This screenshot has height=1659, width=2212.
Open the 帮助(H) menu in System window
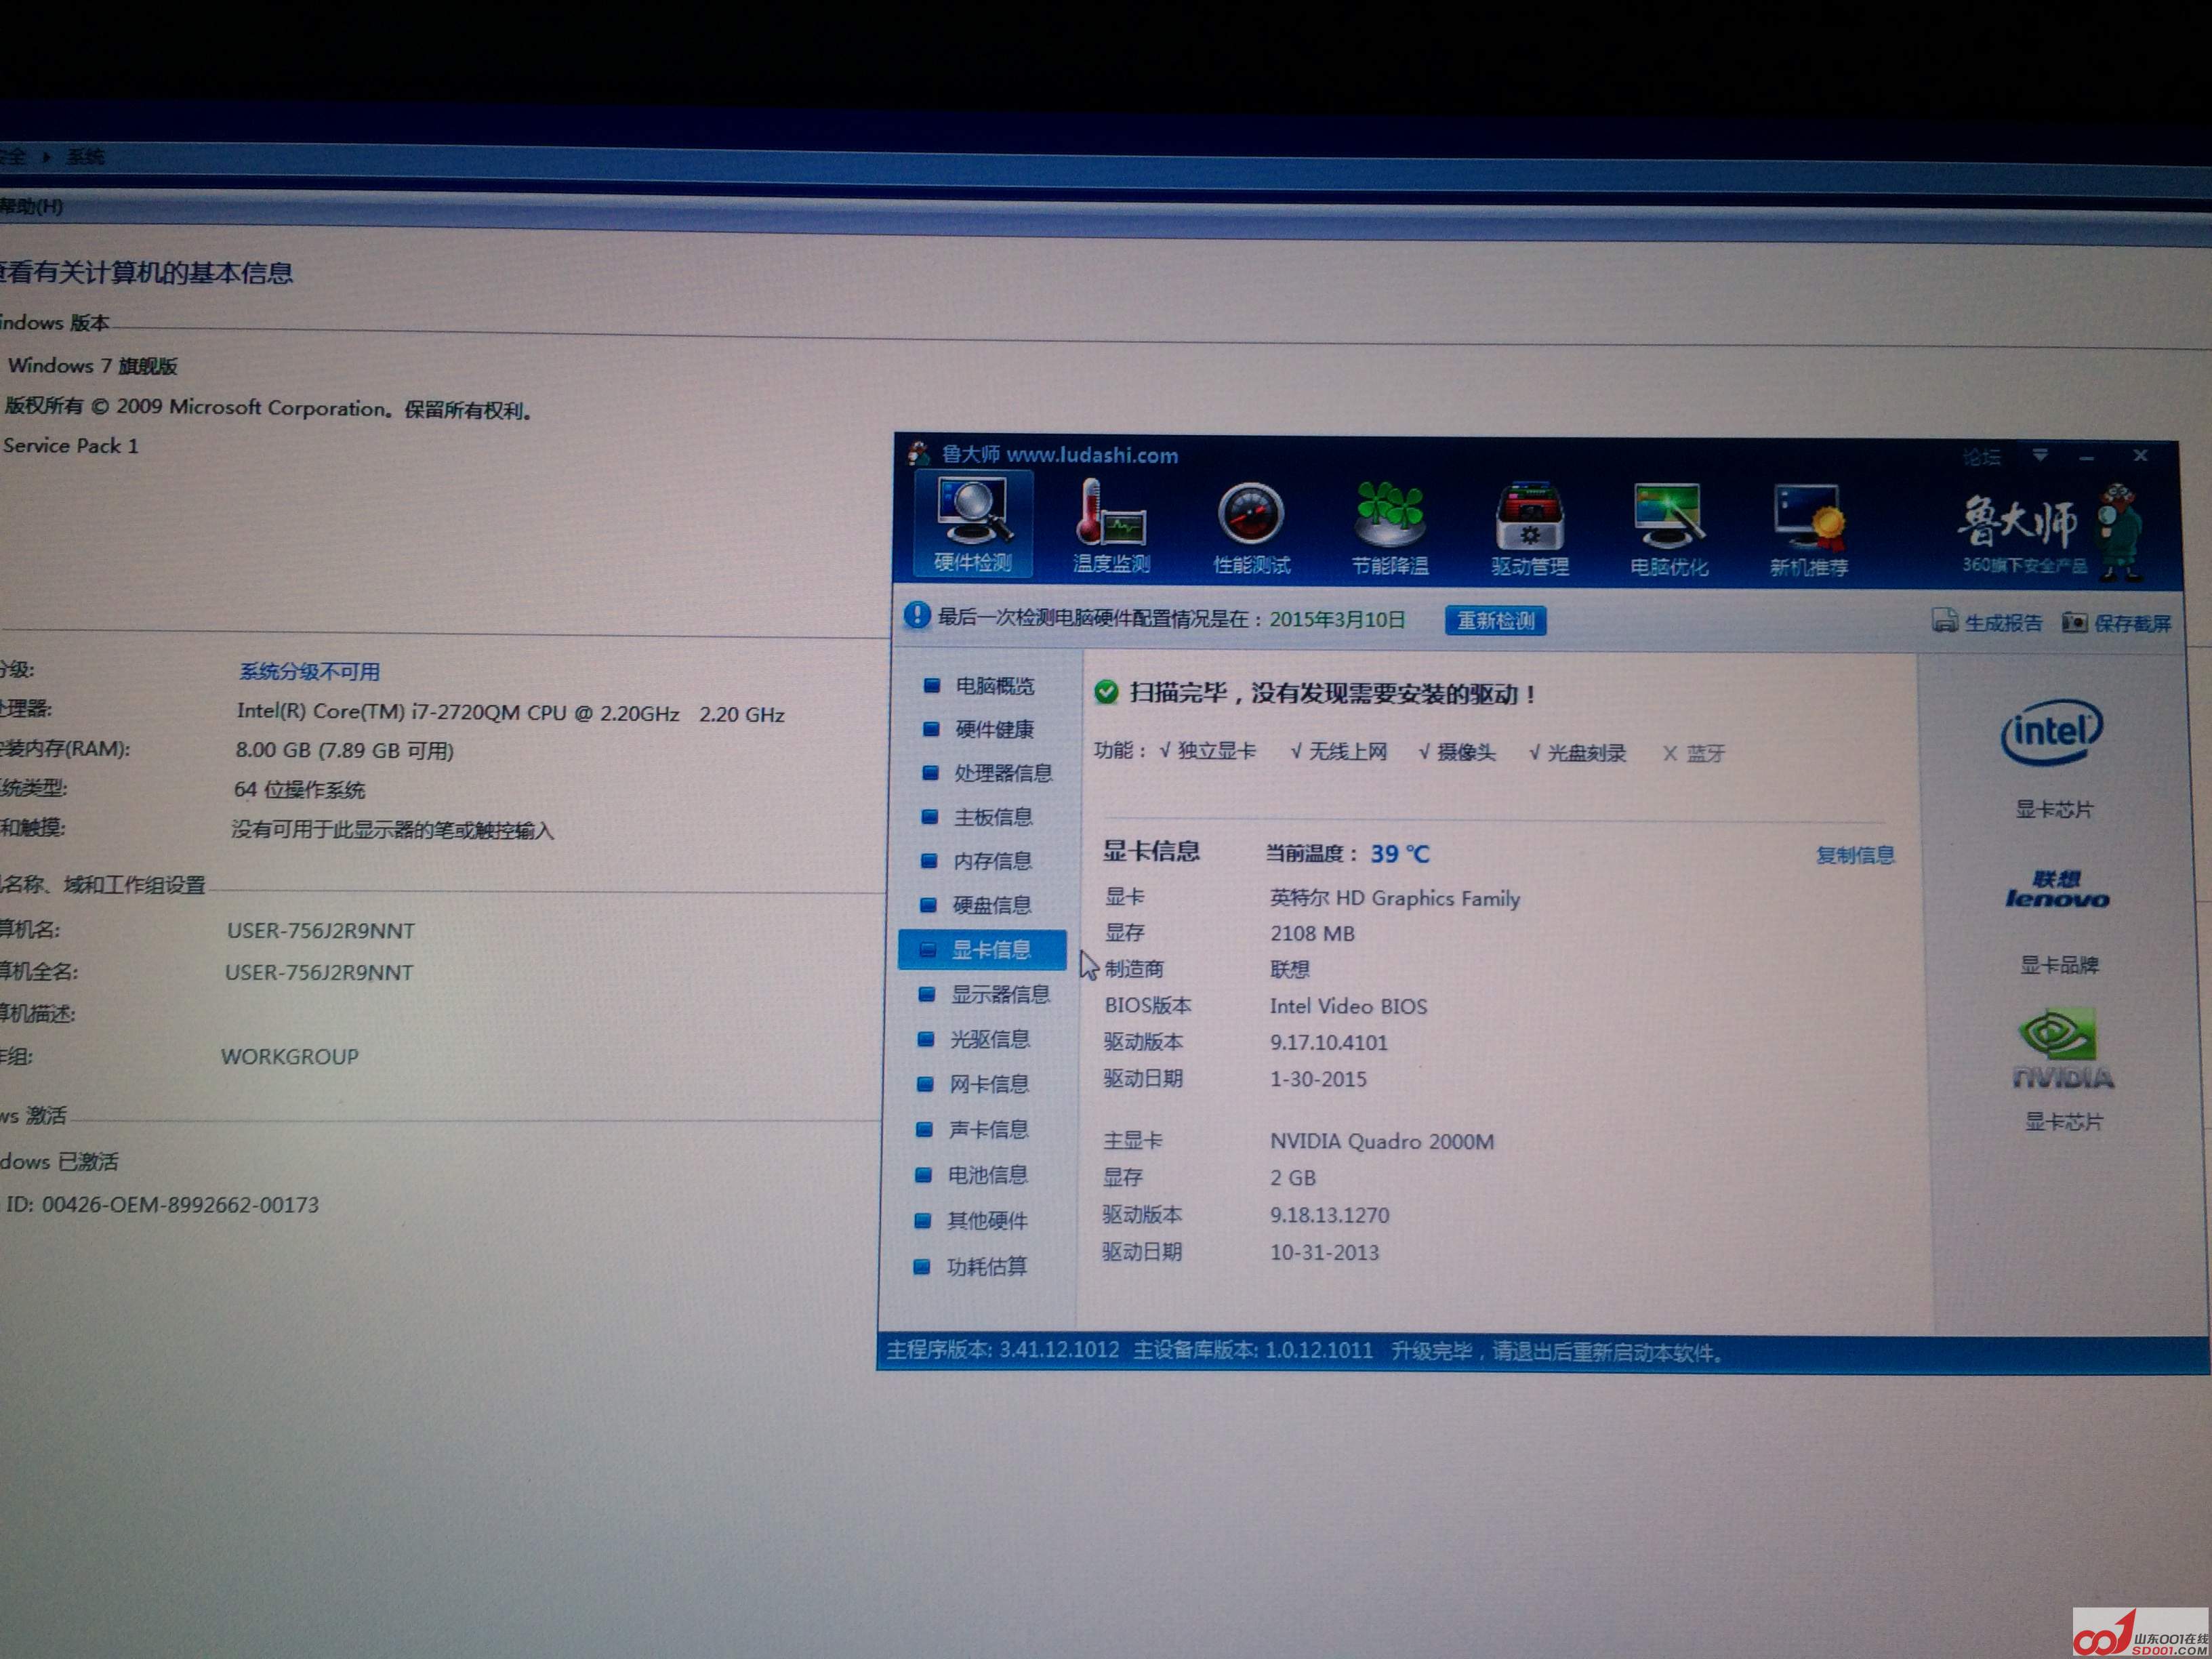(x=32, y=206)
